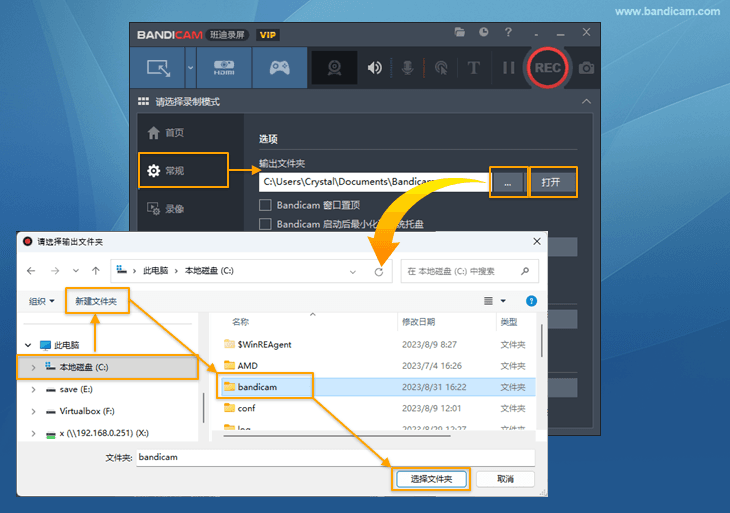Open the scheduled recording clock icon

(484, 32)
